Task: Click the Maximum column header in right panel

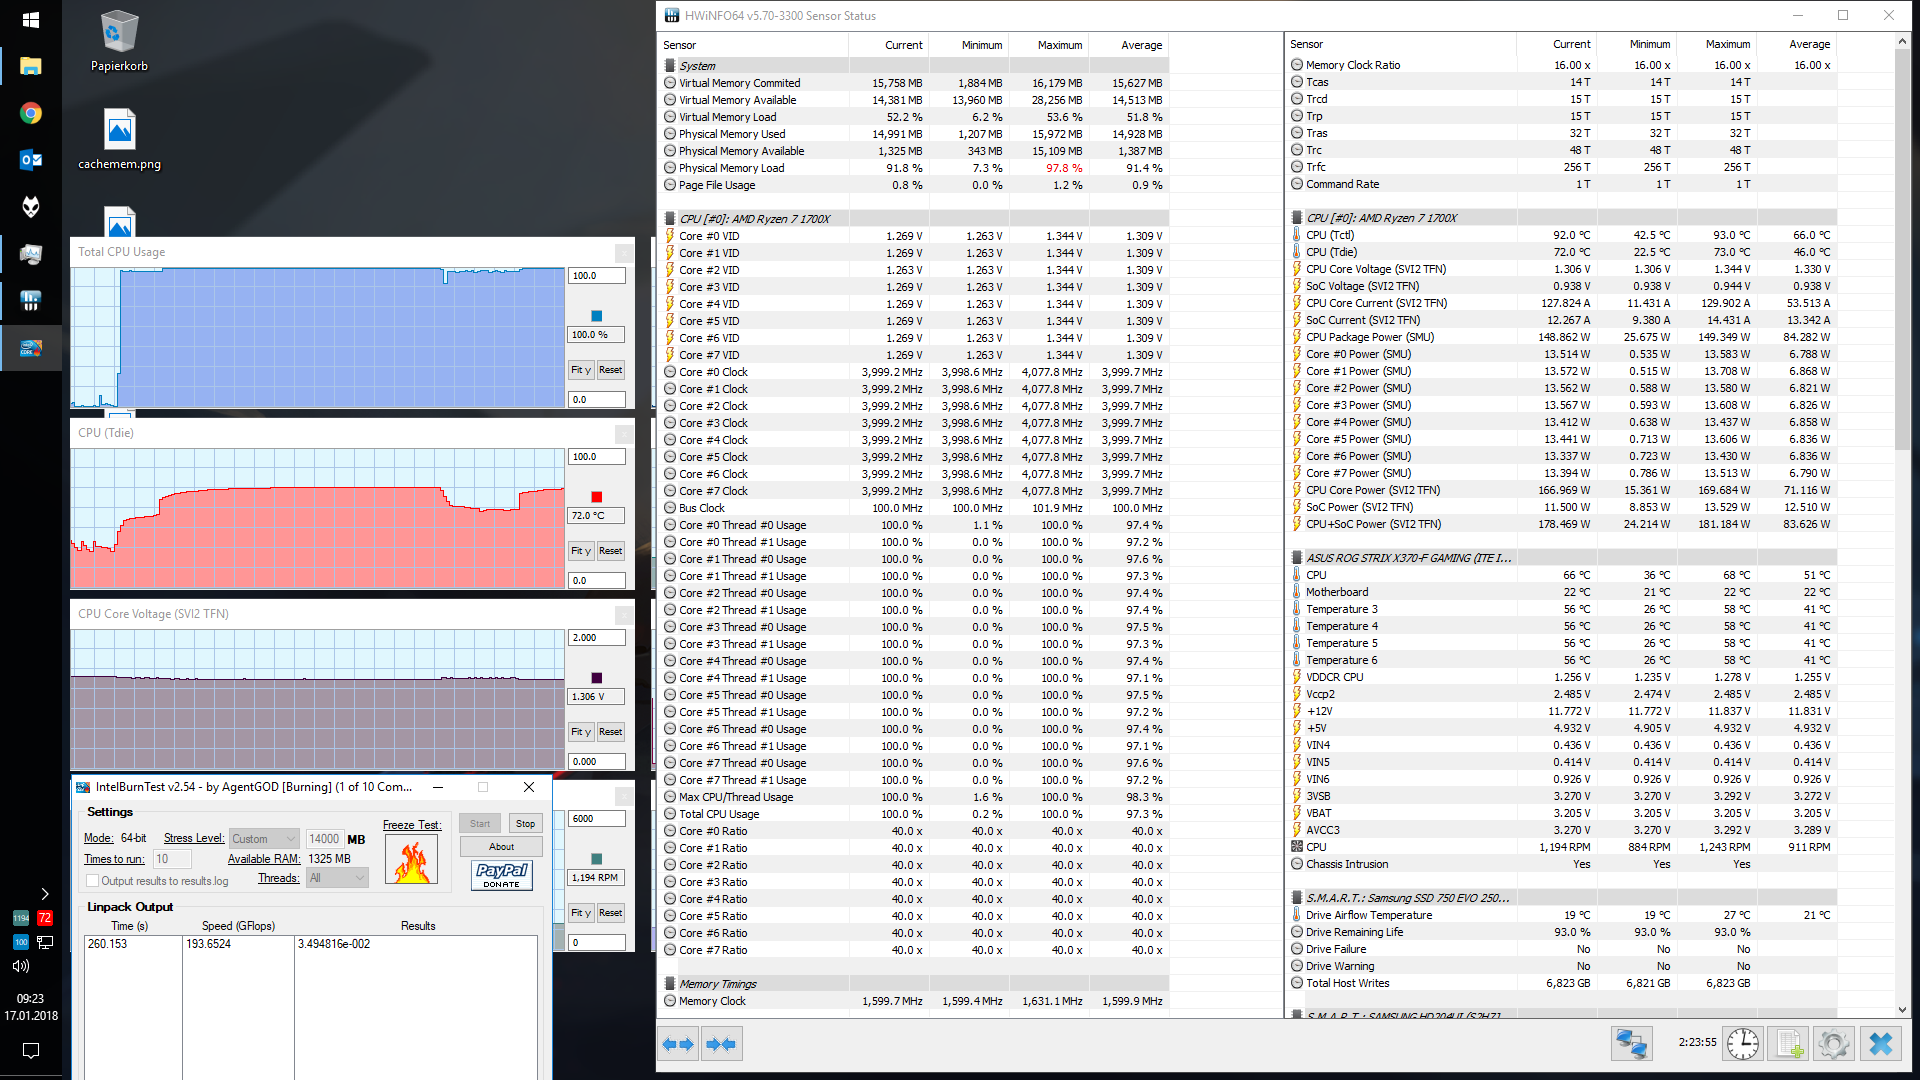Action: (x=1727, y=44)
